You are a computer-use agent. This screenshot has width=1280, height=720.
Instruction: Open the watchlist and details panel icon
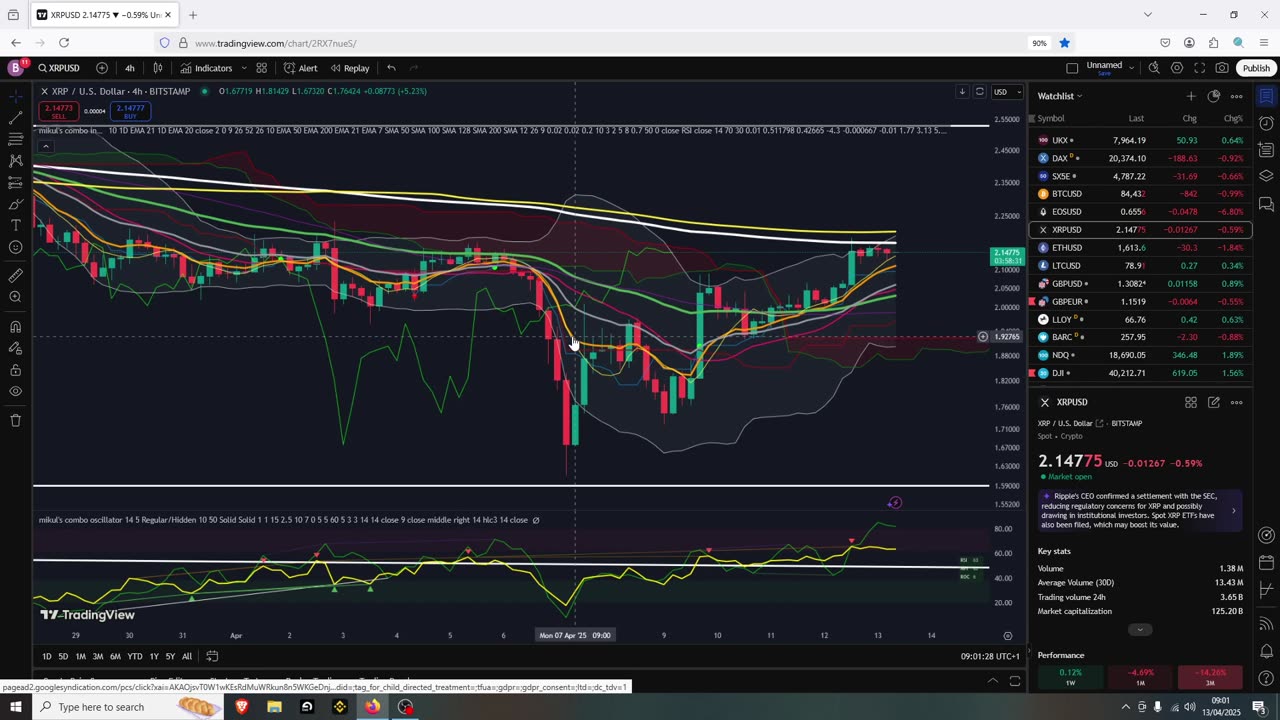(1266, 96)
